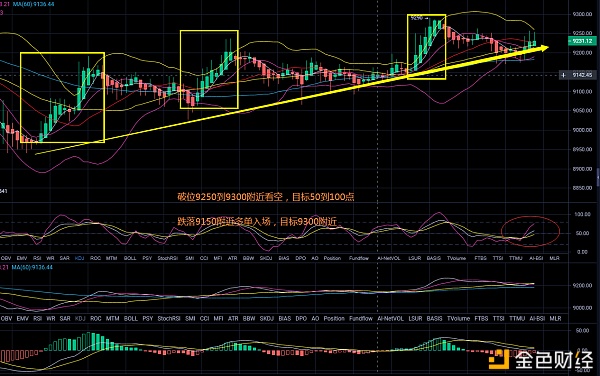The width and height of the screenshot is (600, 376).
Task: Select SKDJ in the indicator row under the KDJ panel
Action: [x=266, y=258]
